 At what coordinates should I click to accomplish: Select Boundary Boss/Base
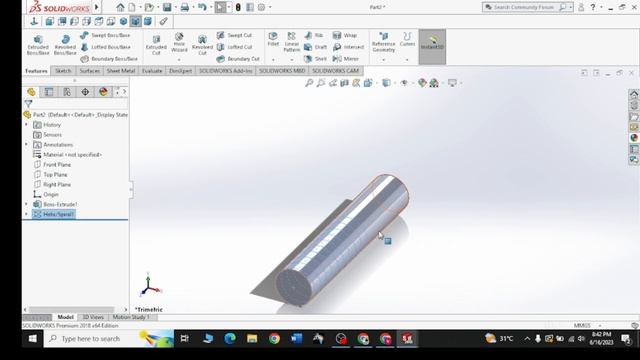(109, 59)
